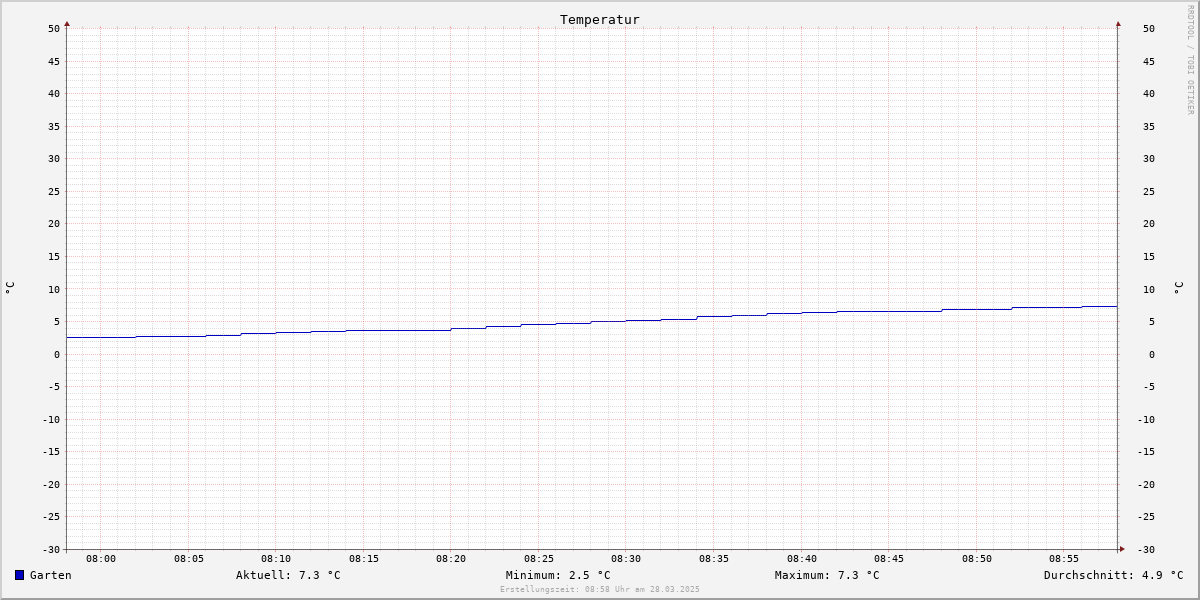1200x600 pixels.
Task: Click the blue temperature line near 08:30
Action: tap(627, 320)
